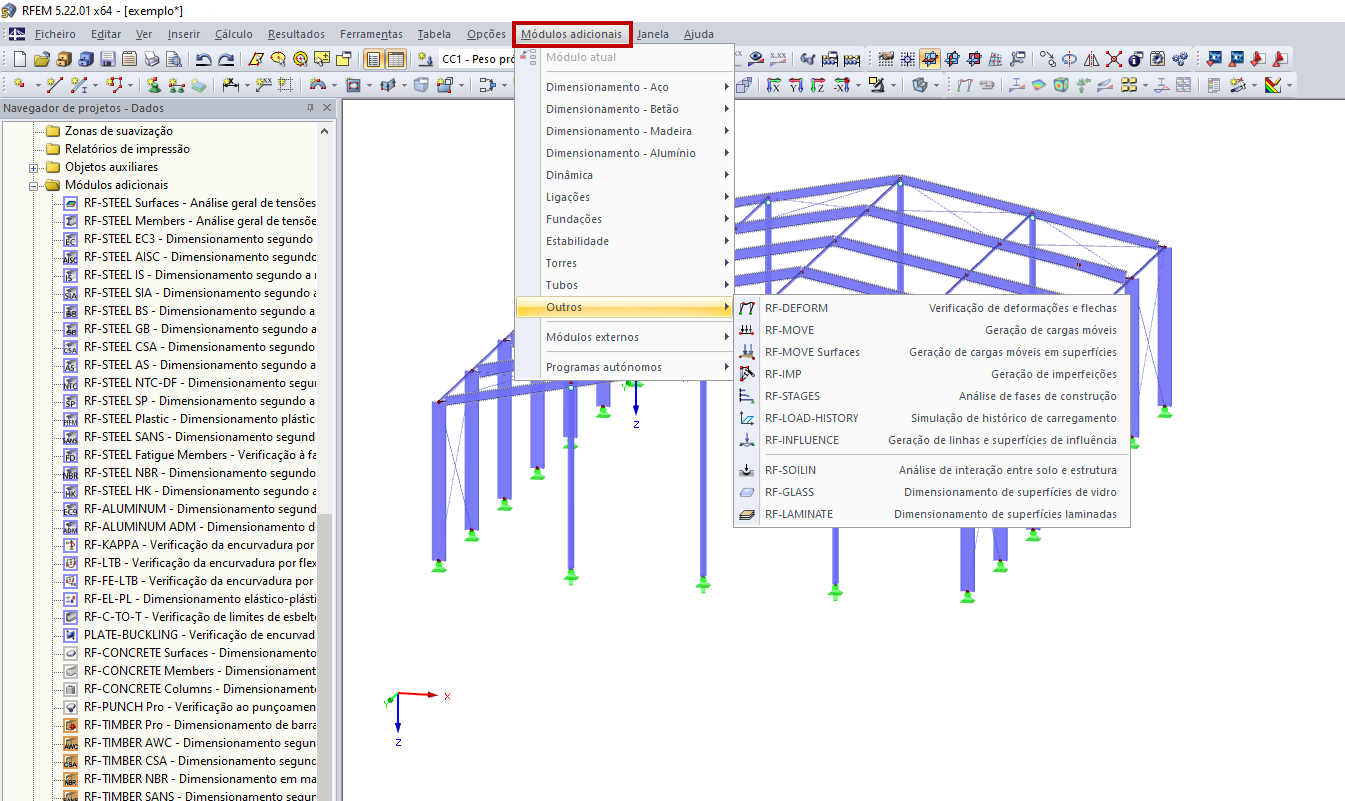1345x801 pixels.
Task: Click the RF-IMP module icon in the submenu
Action: pyautogui.click(x=747, y=374)
